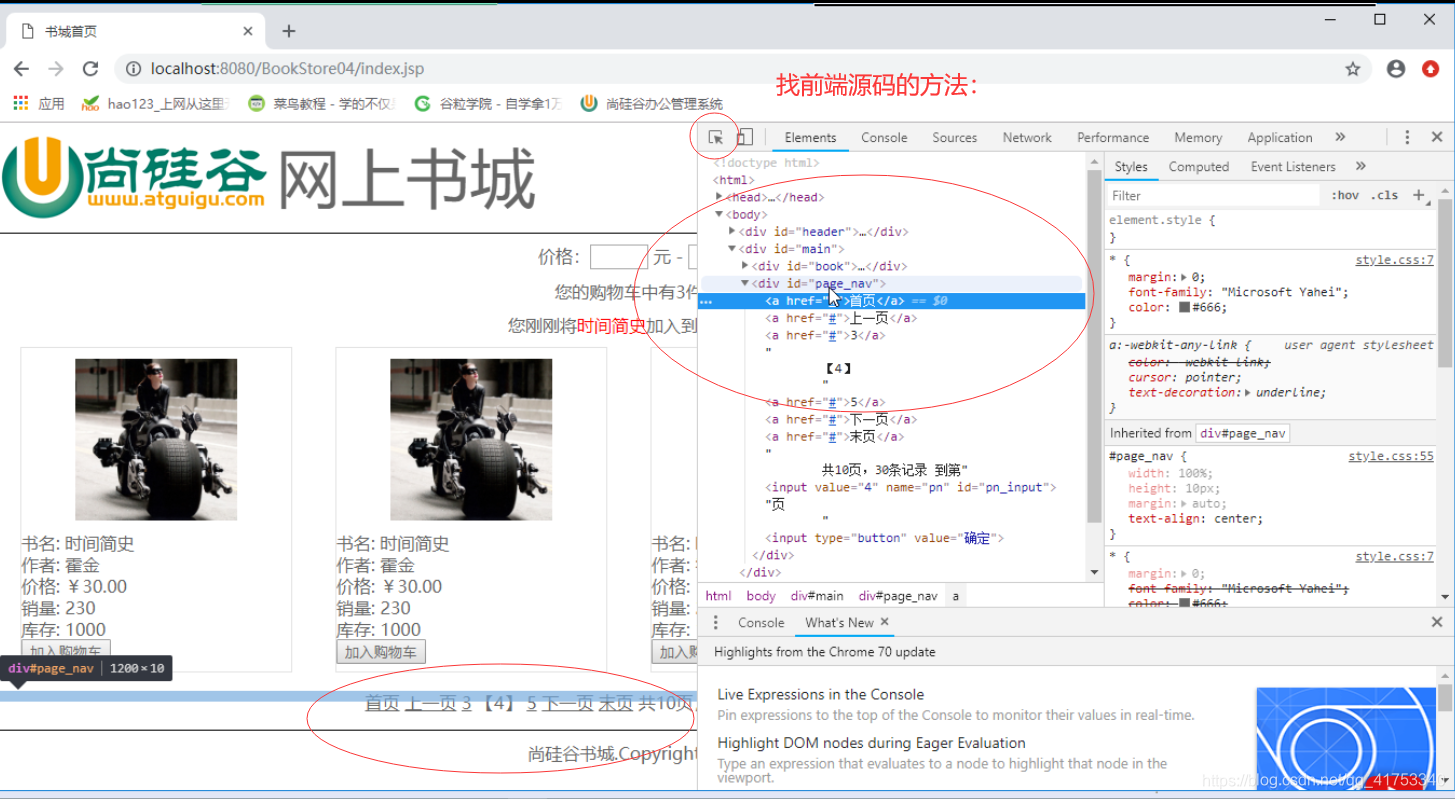
Task: Switch to Performance tab
Action: tap(1113, 138)
